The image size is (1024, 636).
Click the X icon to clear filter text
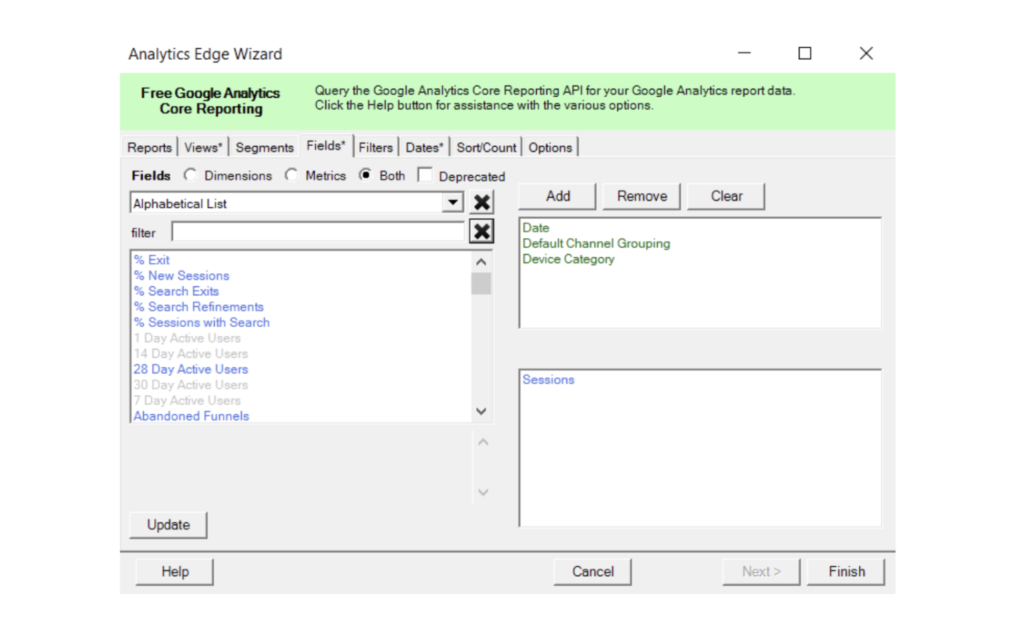click(x=482, y=232)
